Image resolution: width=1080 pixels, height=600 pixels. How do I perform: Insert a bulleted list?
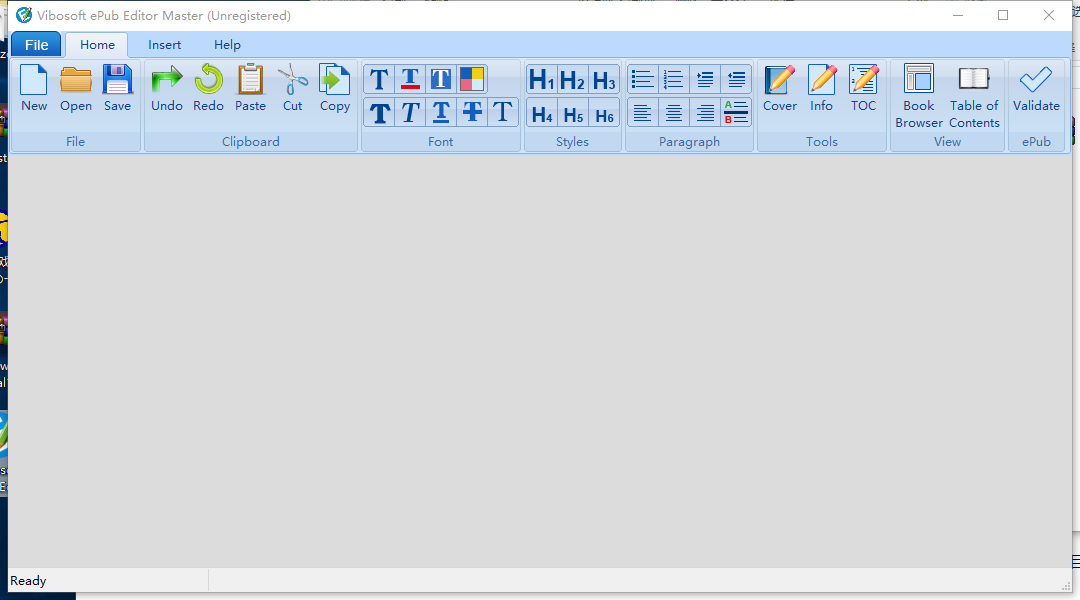(642, 78)
